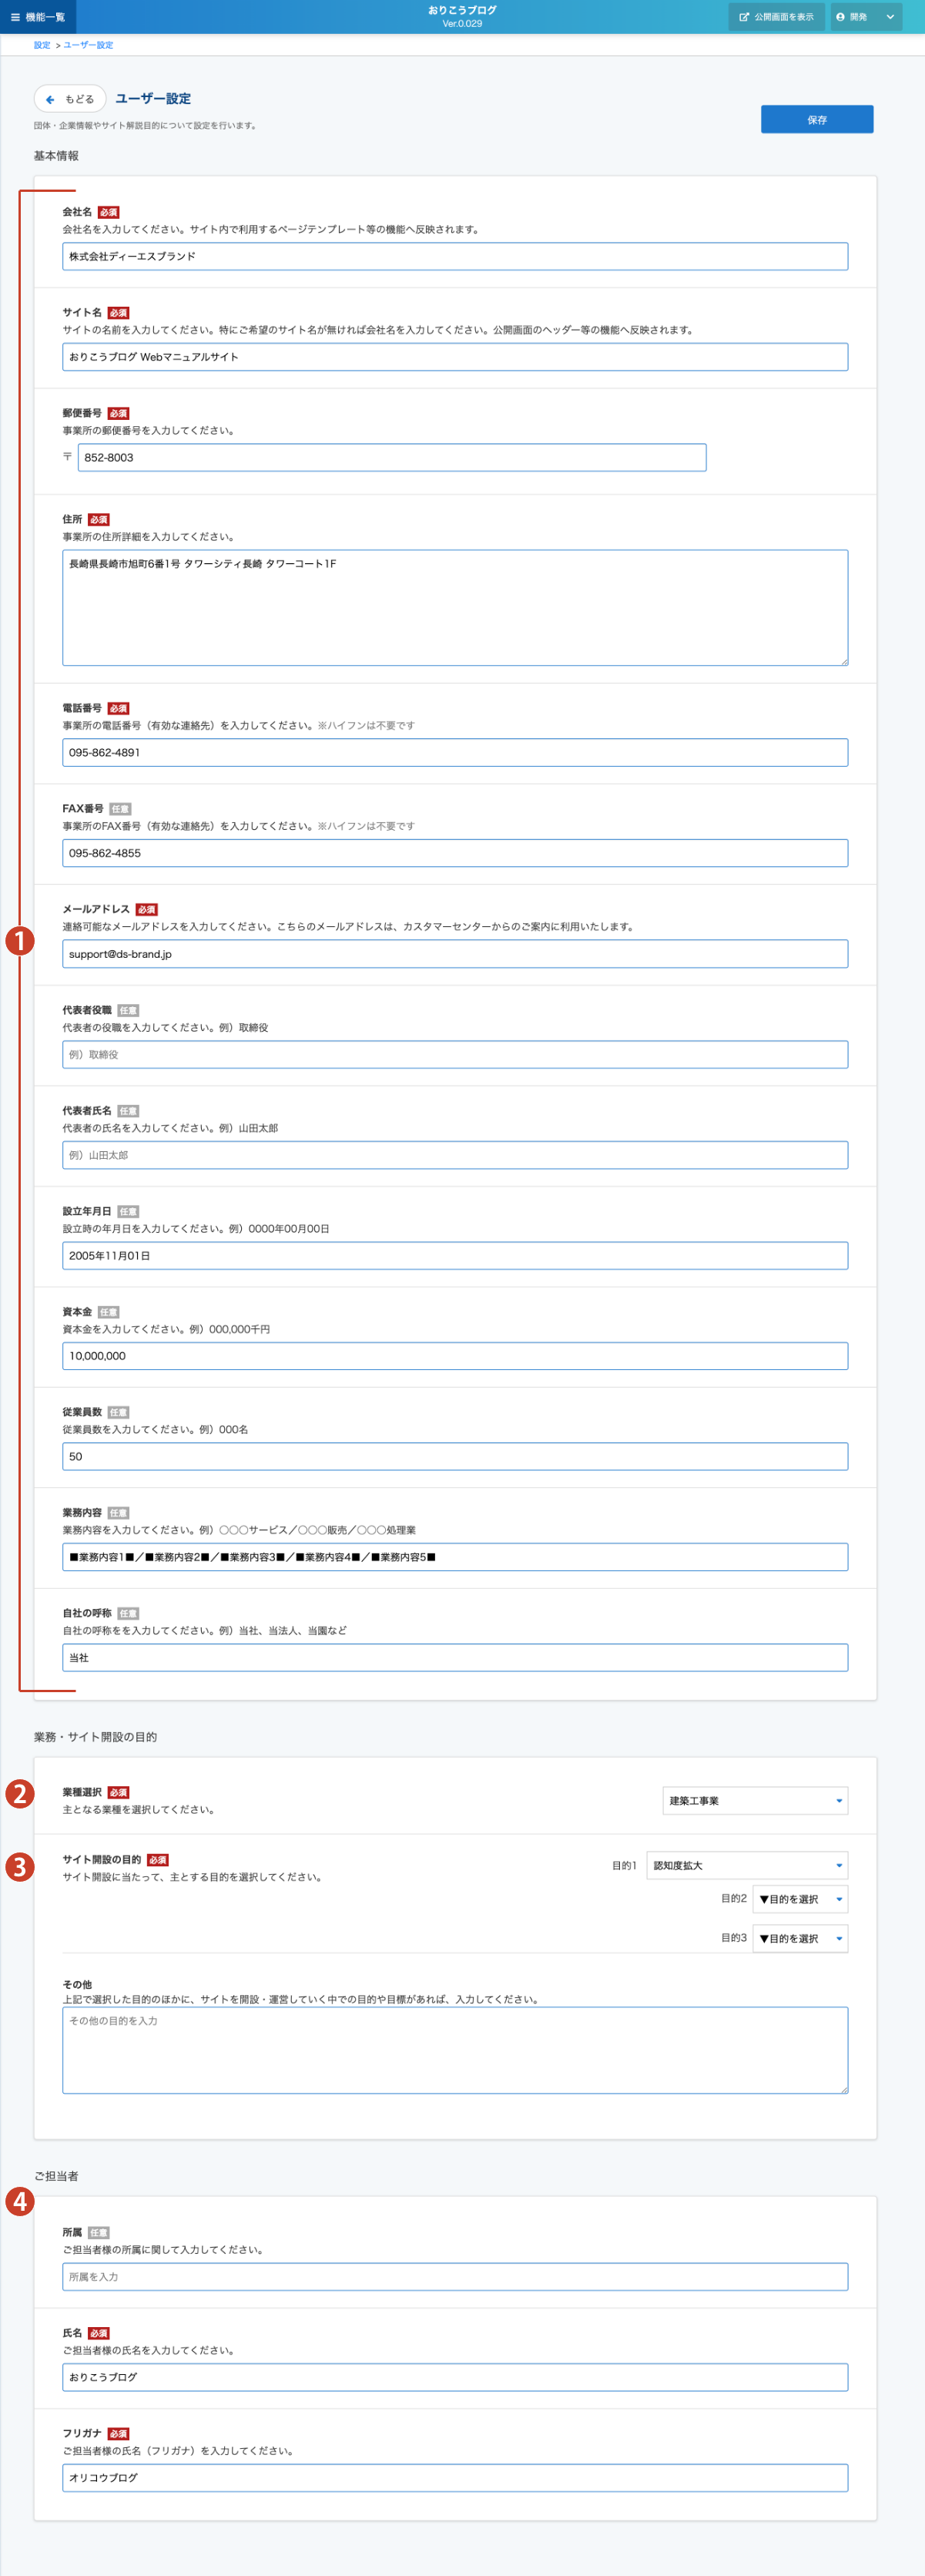Viewport: 925px width, 2576px height.
Task: Open the 目的1 dropdown showing 認知度拡大
Action: 747,1865
